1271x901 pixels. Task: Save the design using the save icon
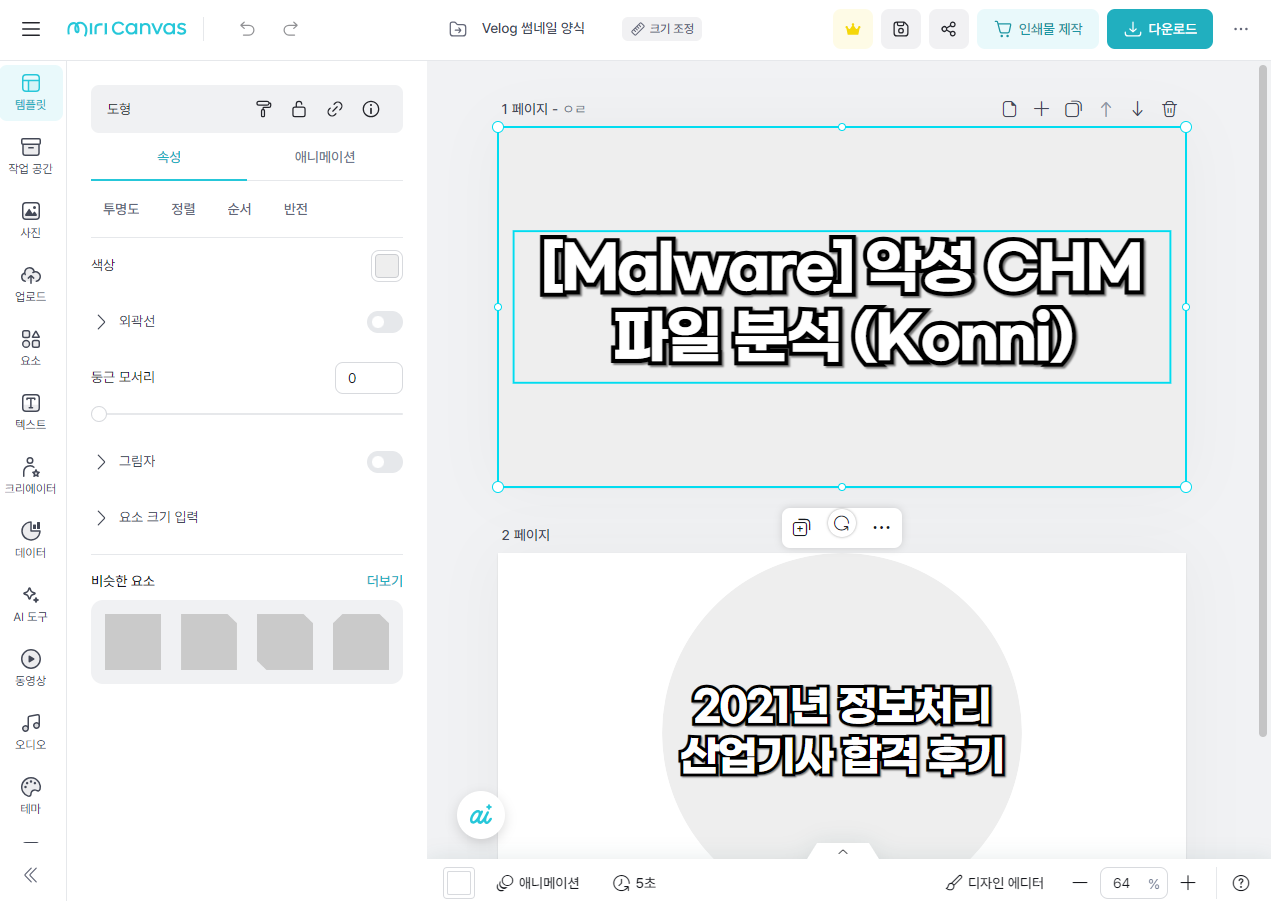coord(900,29)
